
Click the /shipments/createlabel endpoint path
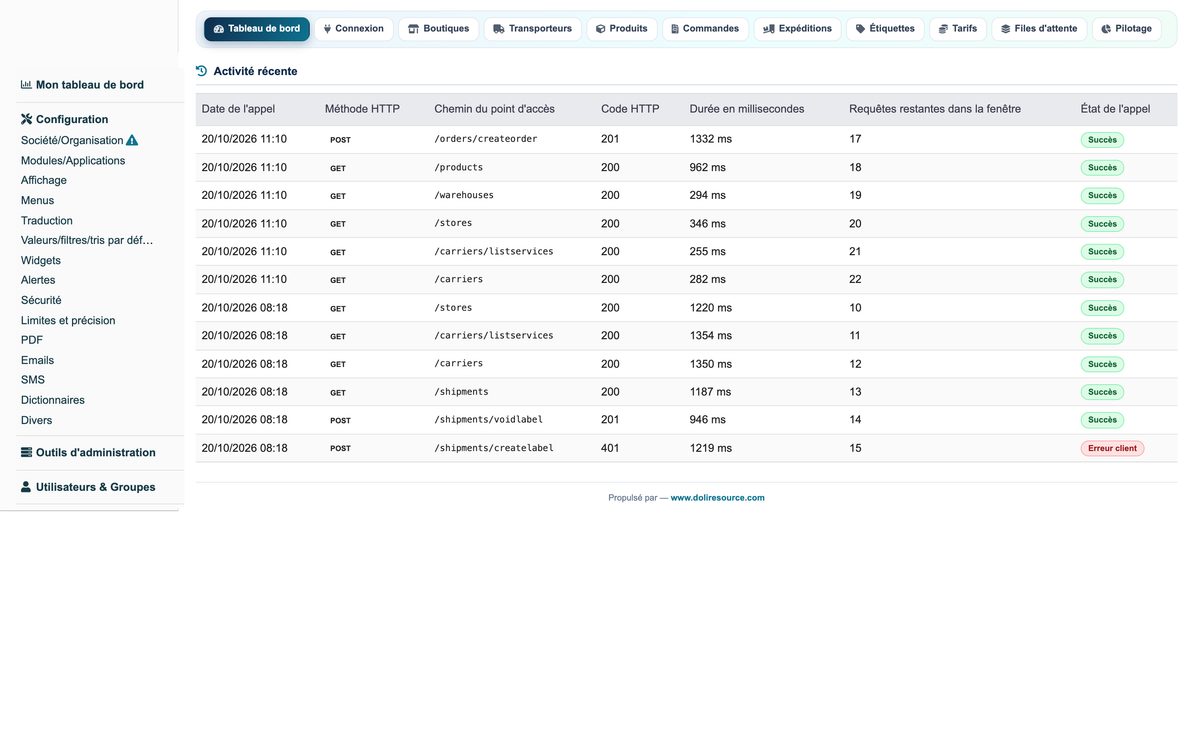(494, 448)
